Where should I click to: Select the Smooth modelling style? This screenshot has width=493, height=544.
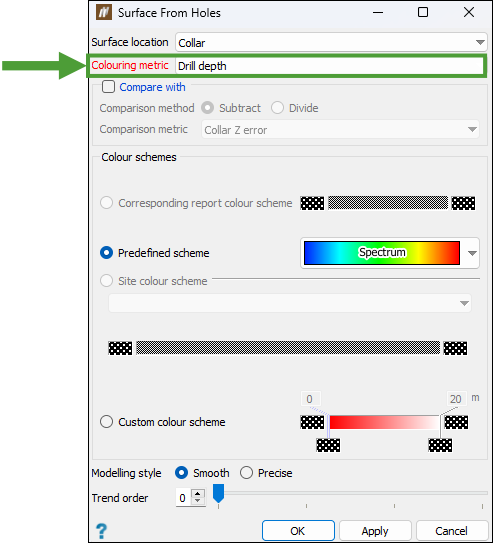point(181,473)
